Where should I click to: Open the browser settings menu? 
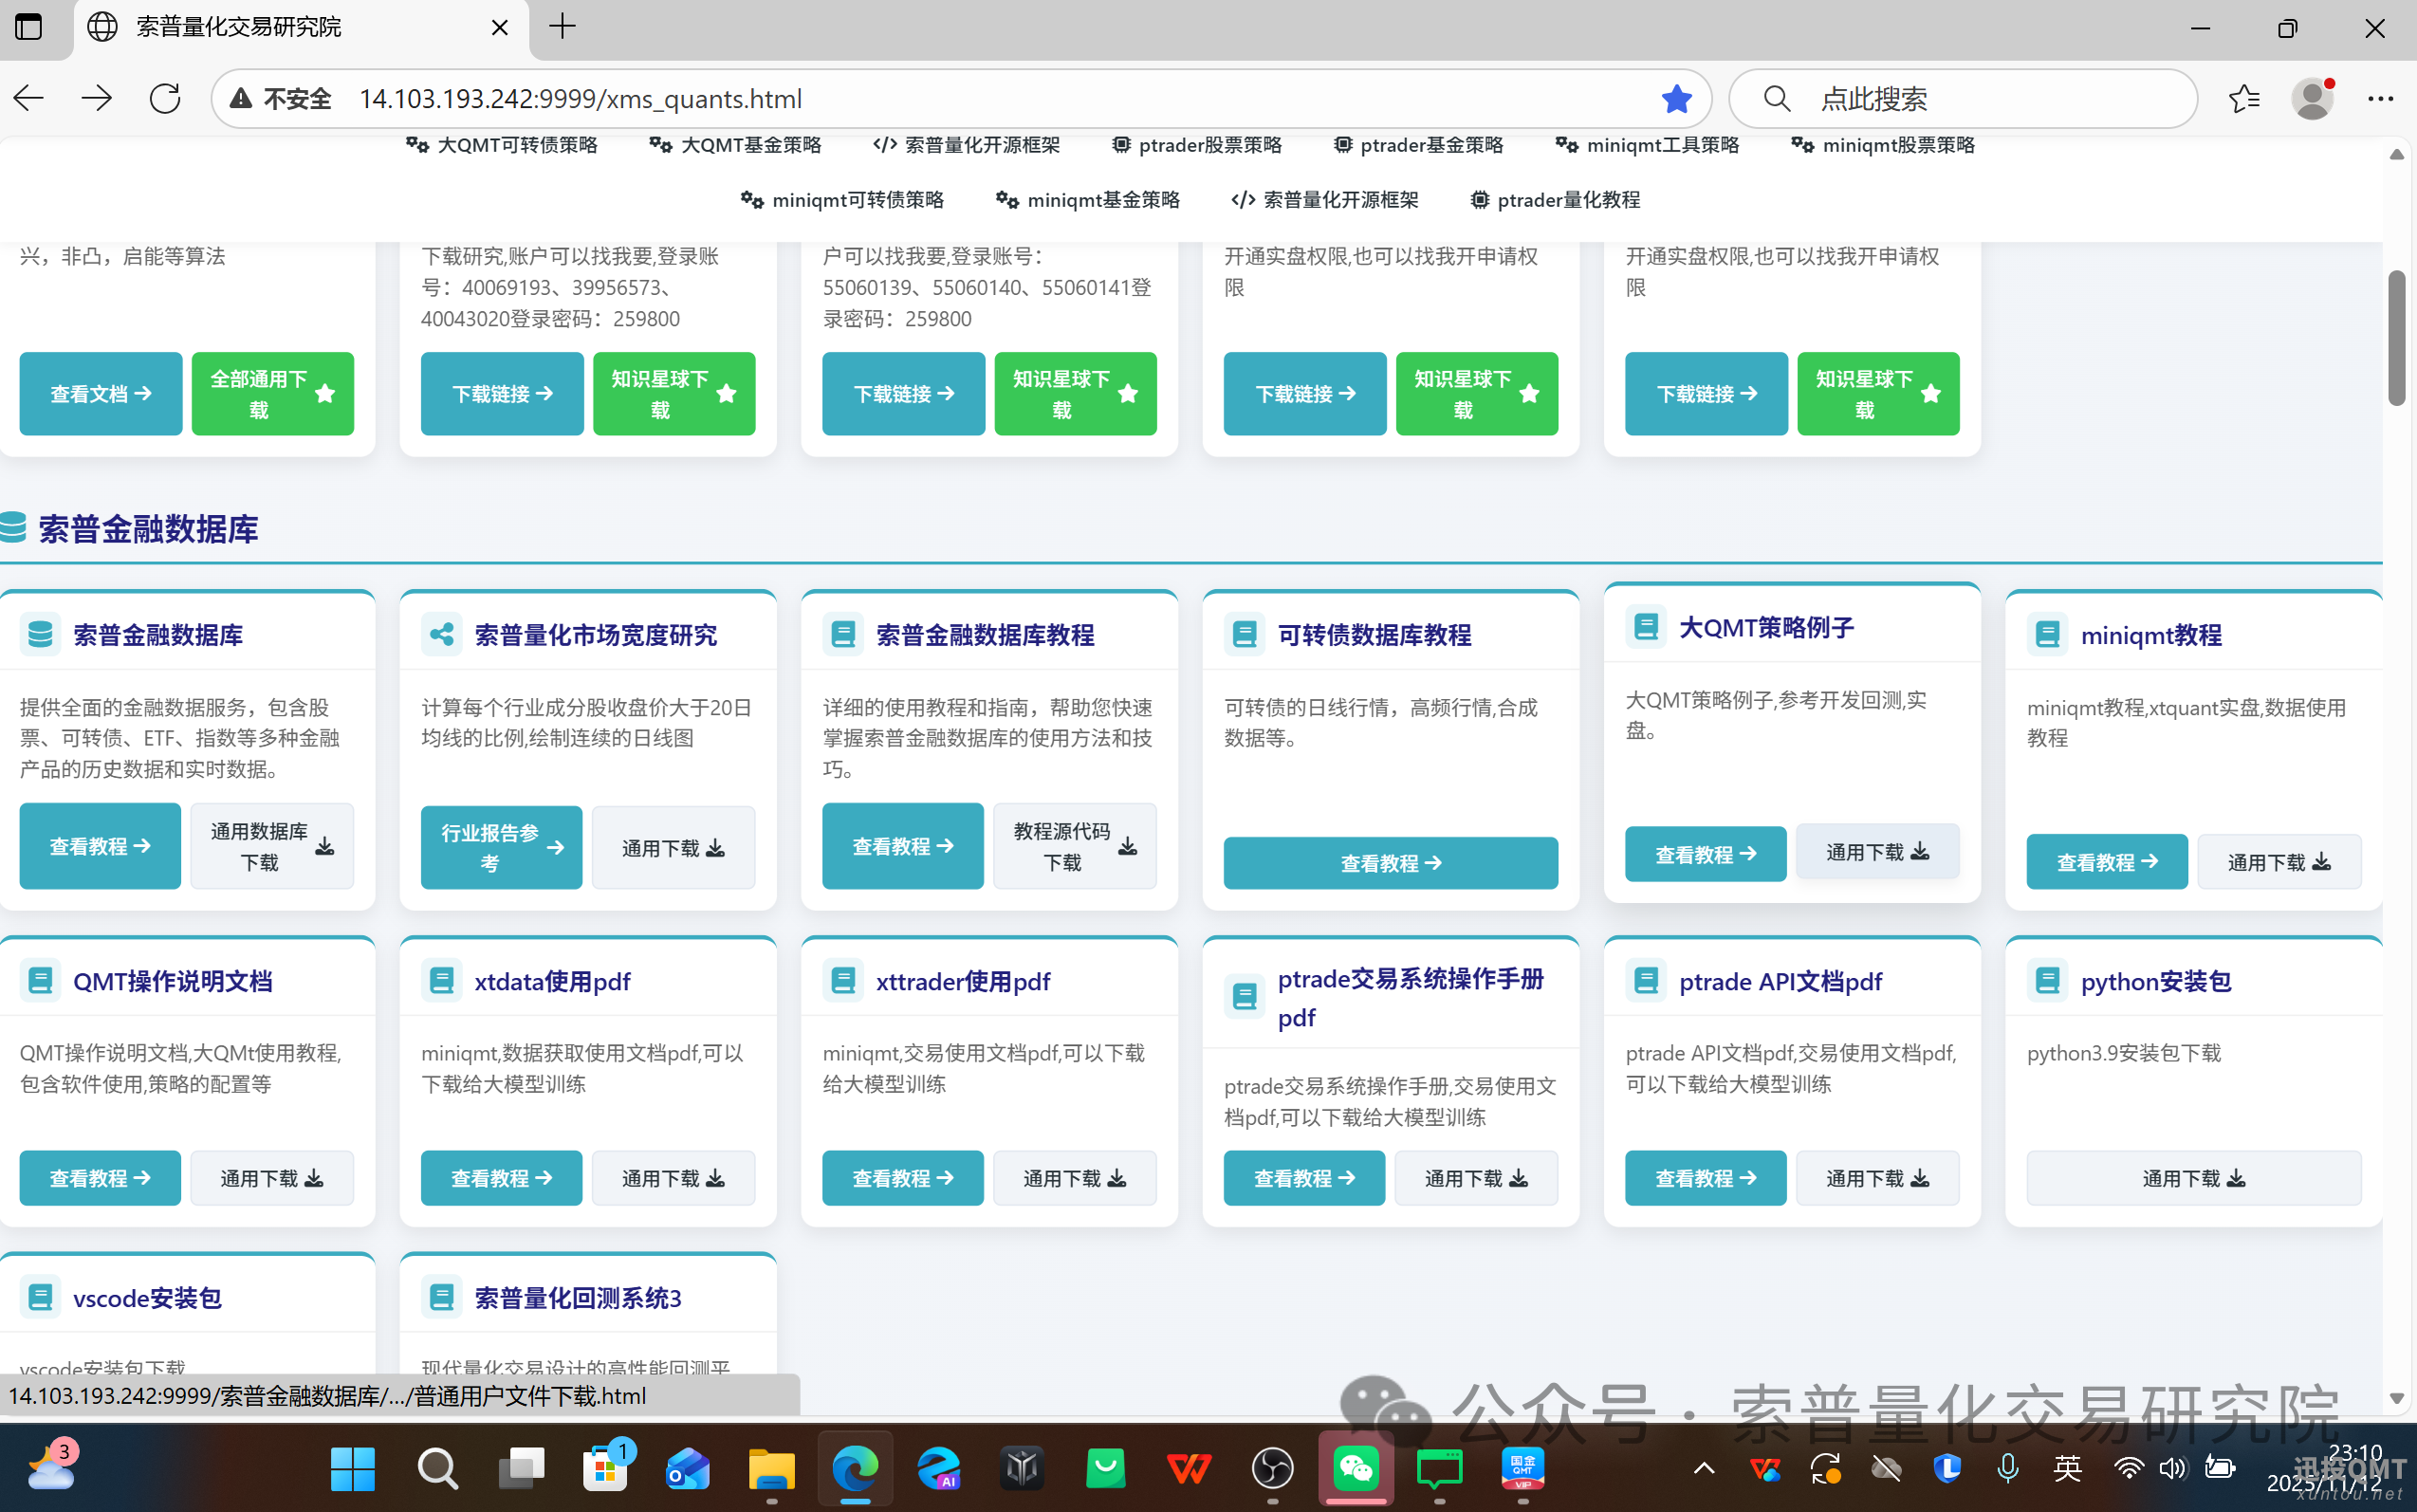coord(2381,98)
